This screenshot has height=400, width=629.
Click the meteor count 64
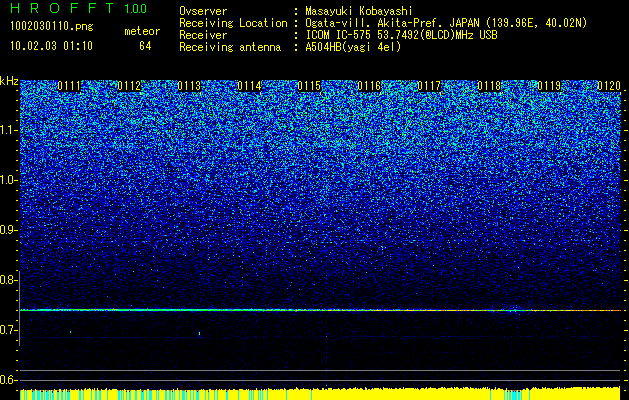point(145,46)
